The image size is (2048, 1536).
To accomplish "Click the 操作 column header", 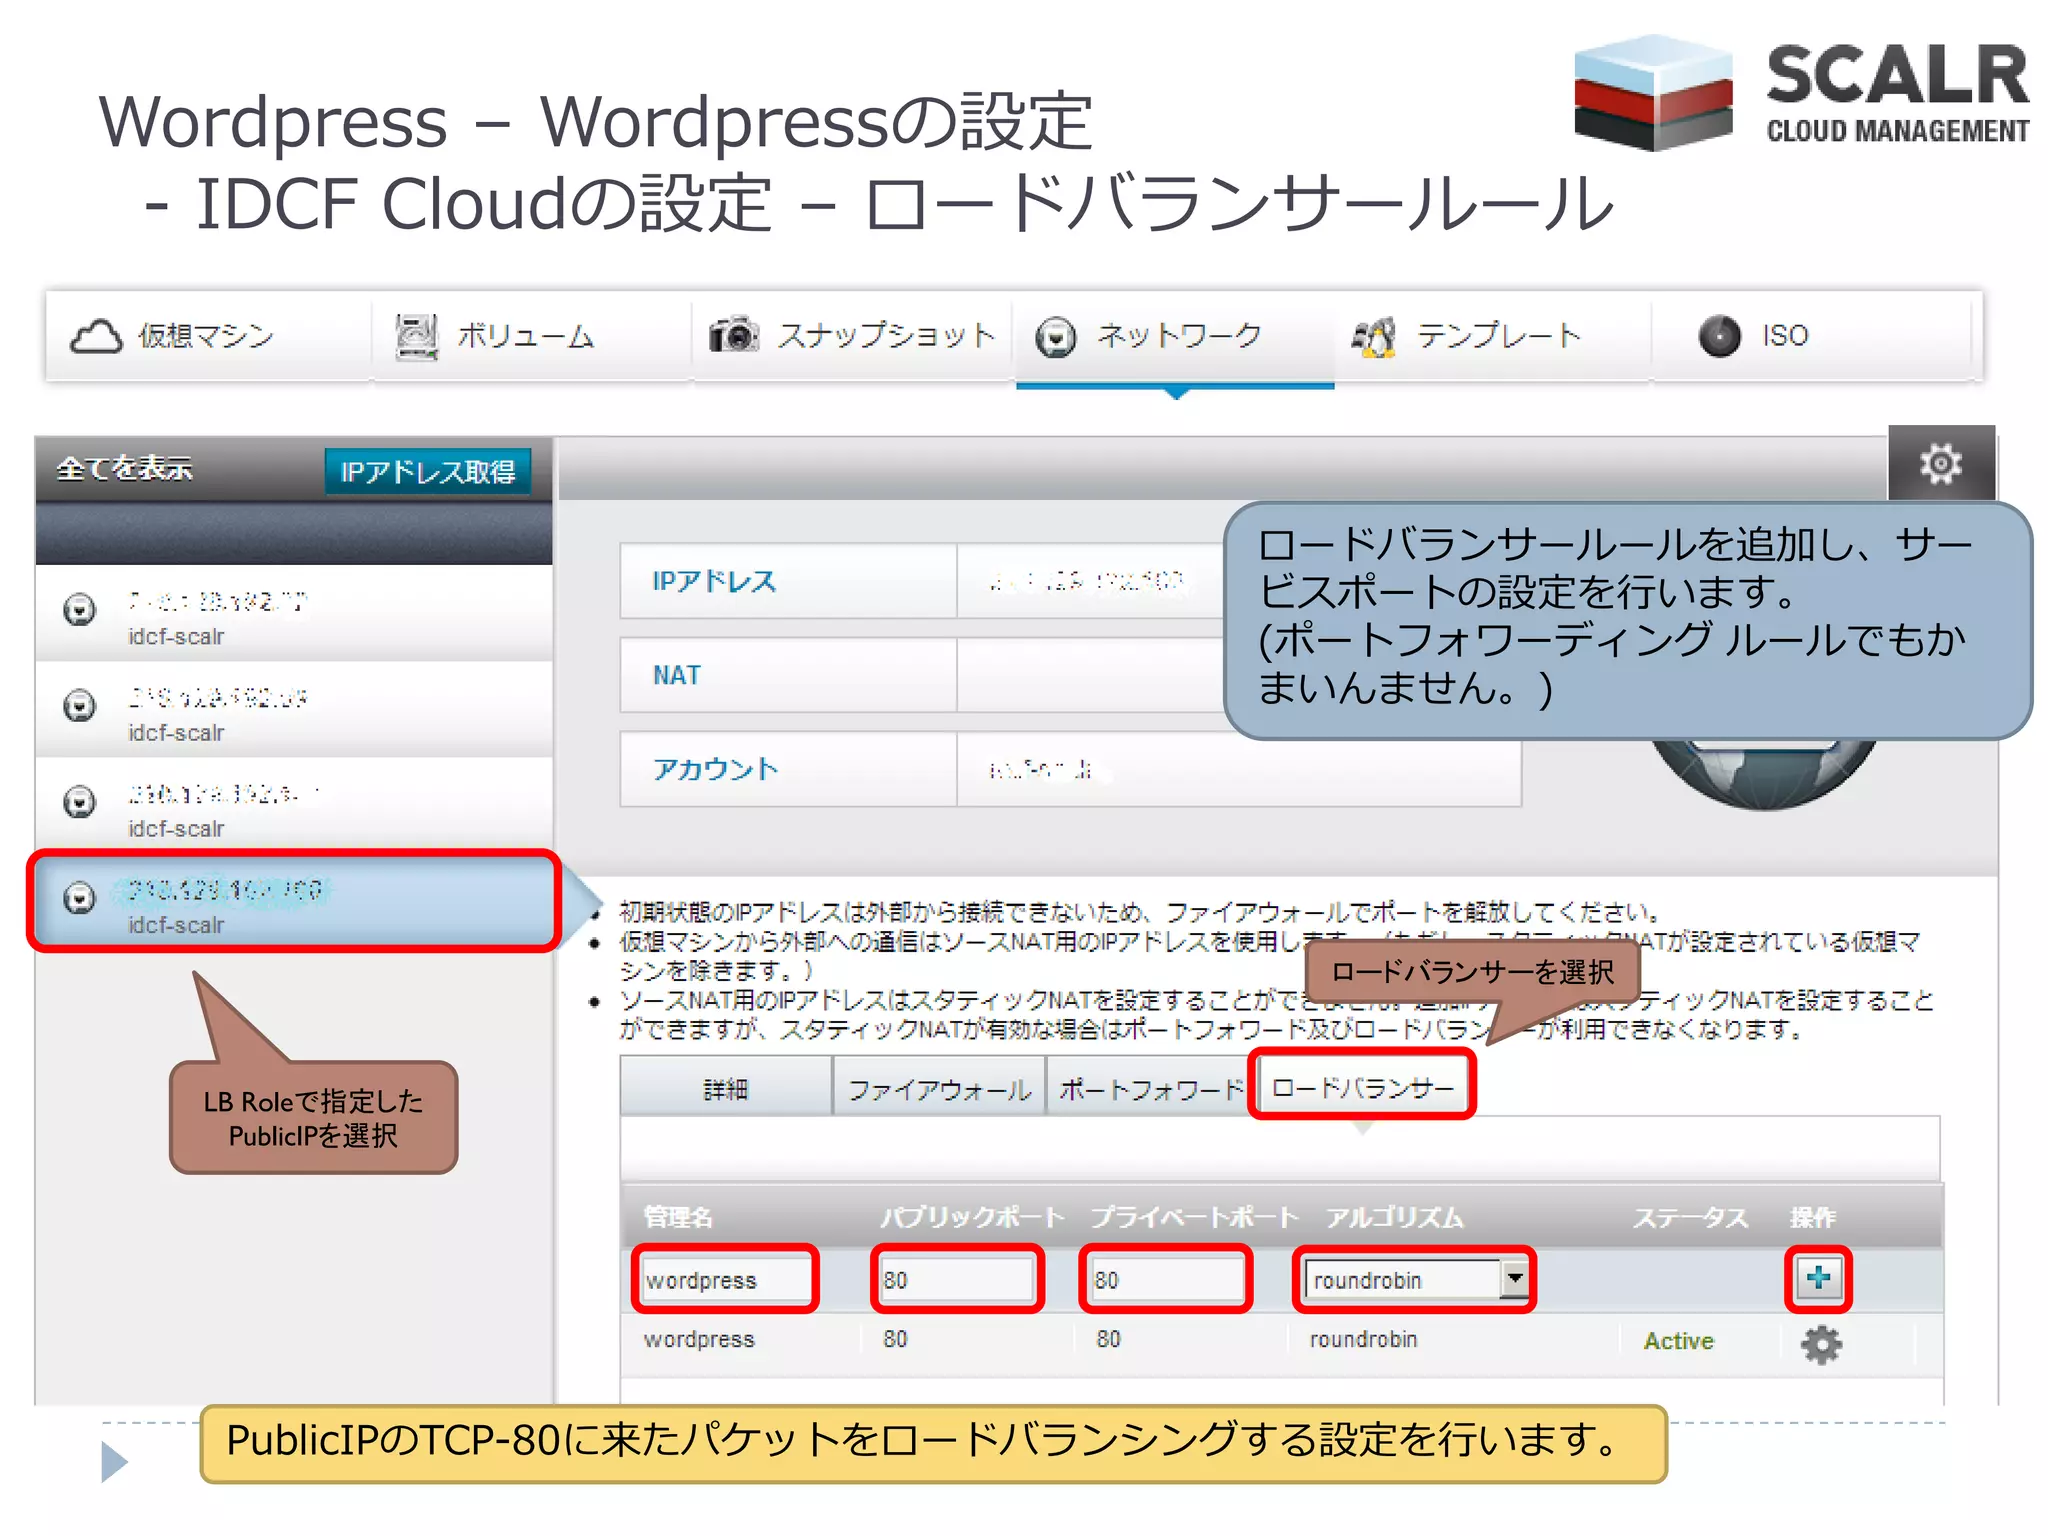I will point(1812,1217).
